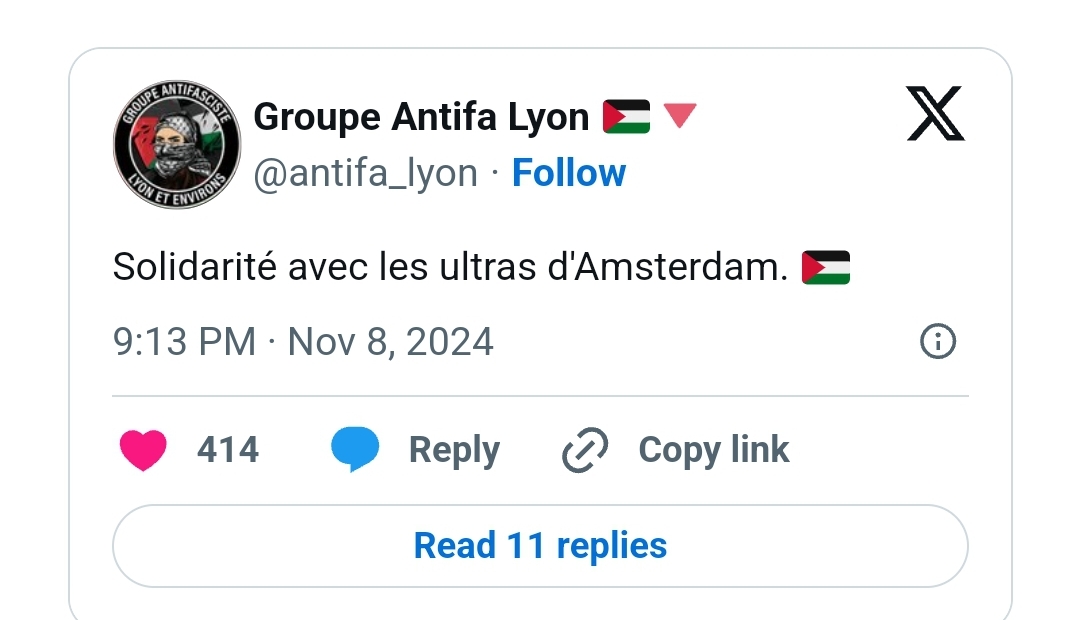
Task: Click the pink heart like icon
Action: (143, 450)
